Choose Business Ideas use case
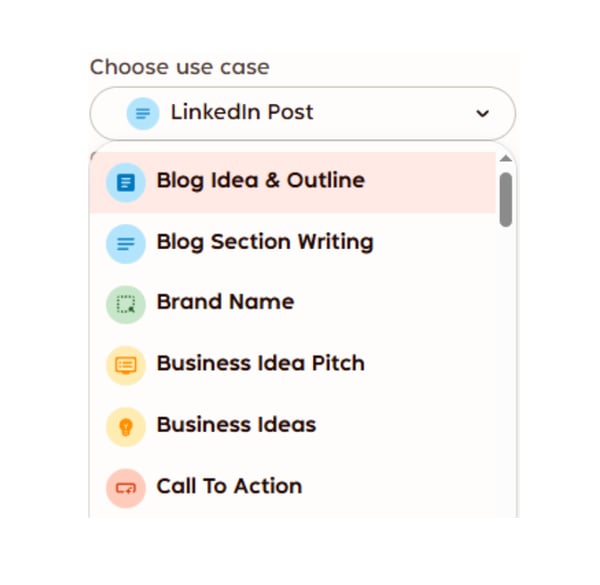The width and height of the screenshot is (600, 585). (x=293, y=427)
